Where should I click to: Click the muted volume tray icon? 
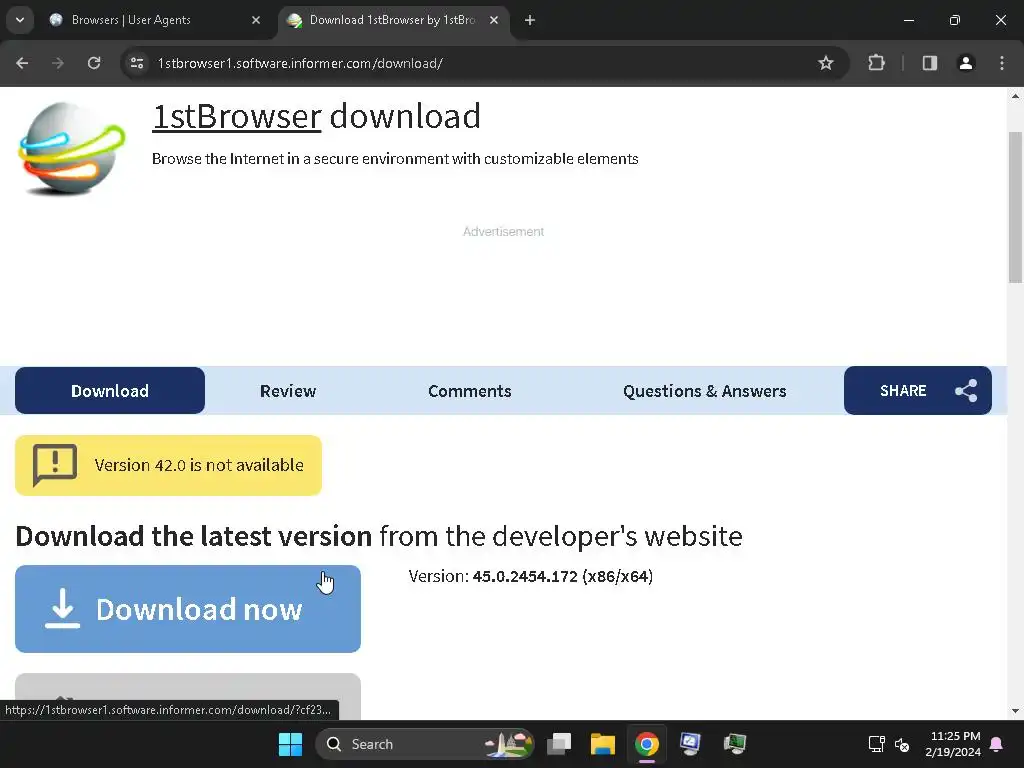(x=902, y=744)
